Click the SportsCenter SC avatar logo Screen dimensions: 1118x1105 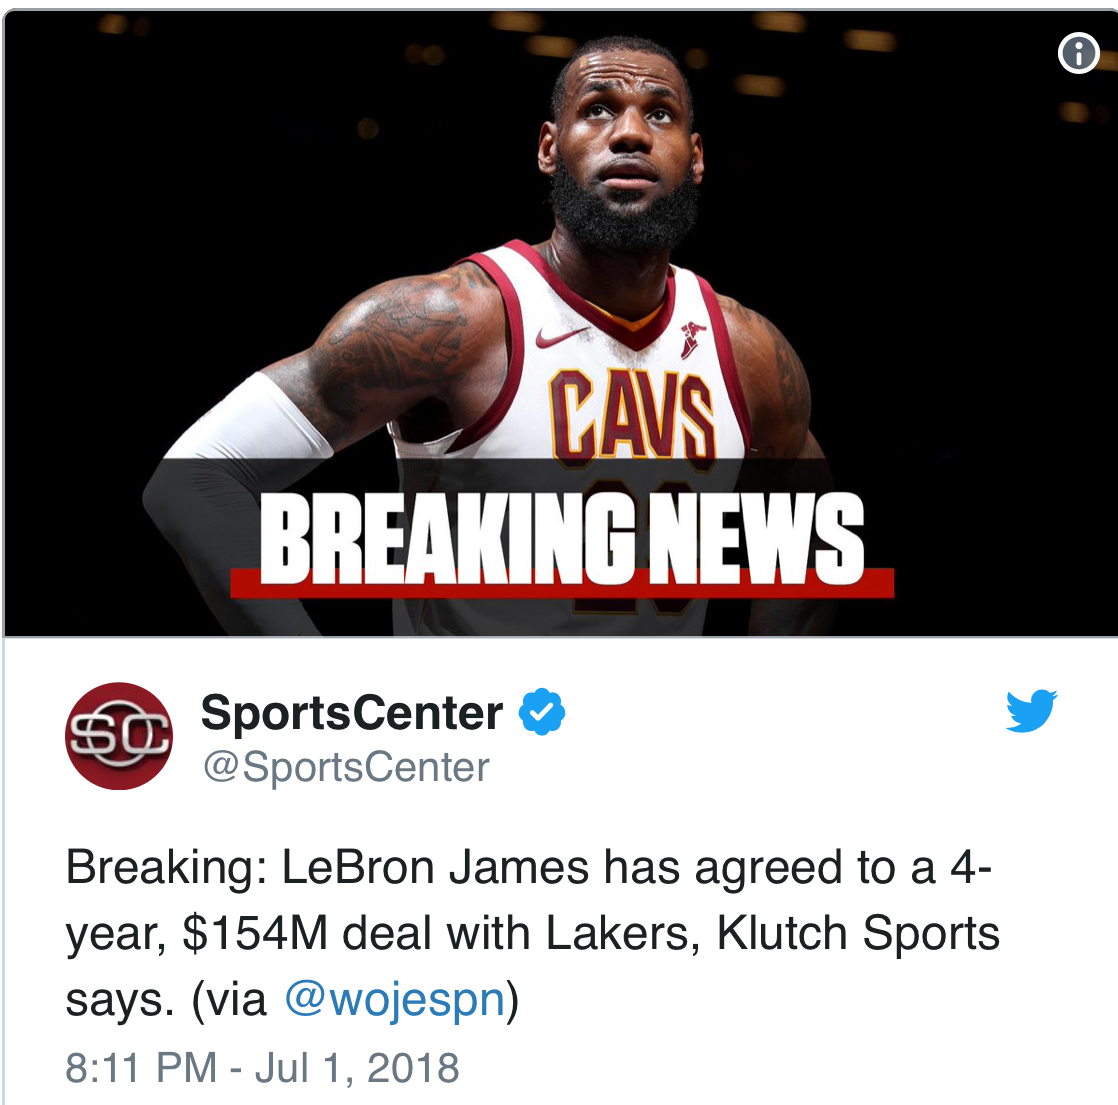(118, 736)
